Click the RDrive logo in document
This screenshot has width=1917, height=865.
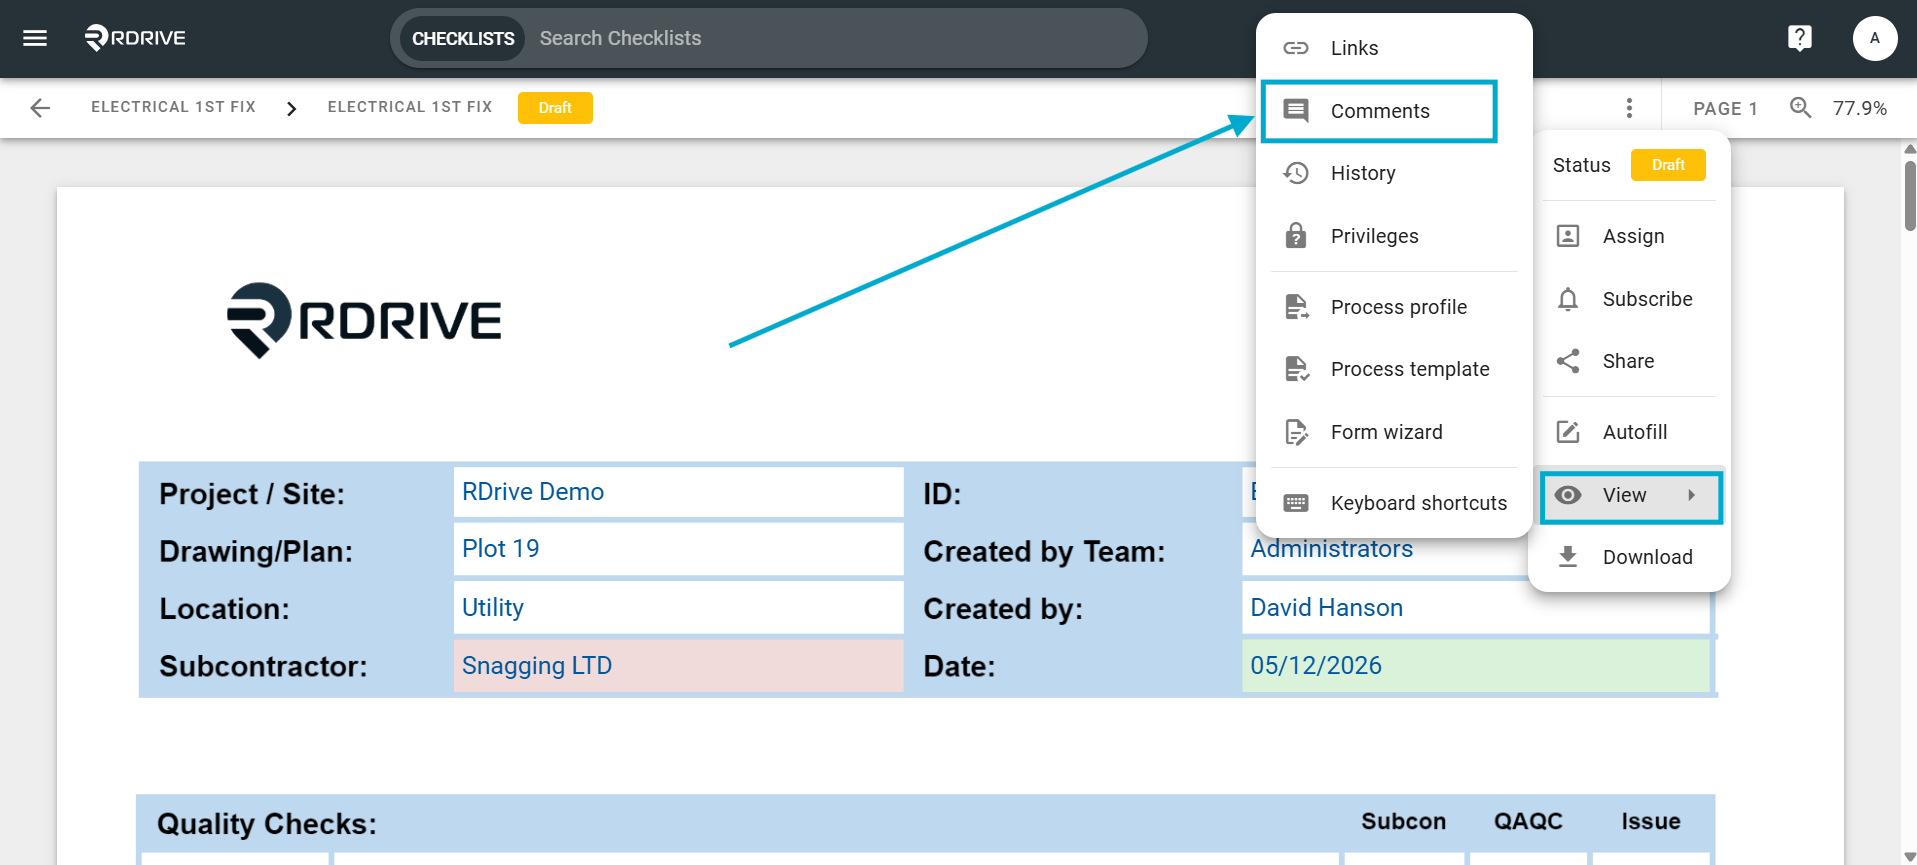(x=364, y=320)
